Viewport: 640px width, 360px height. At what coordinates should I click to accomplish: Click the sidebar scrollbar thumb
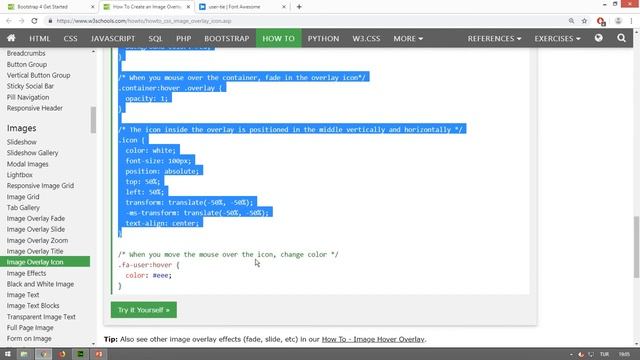tap(93, 120)
